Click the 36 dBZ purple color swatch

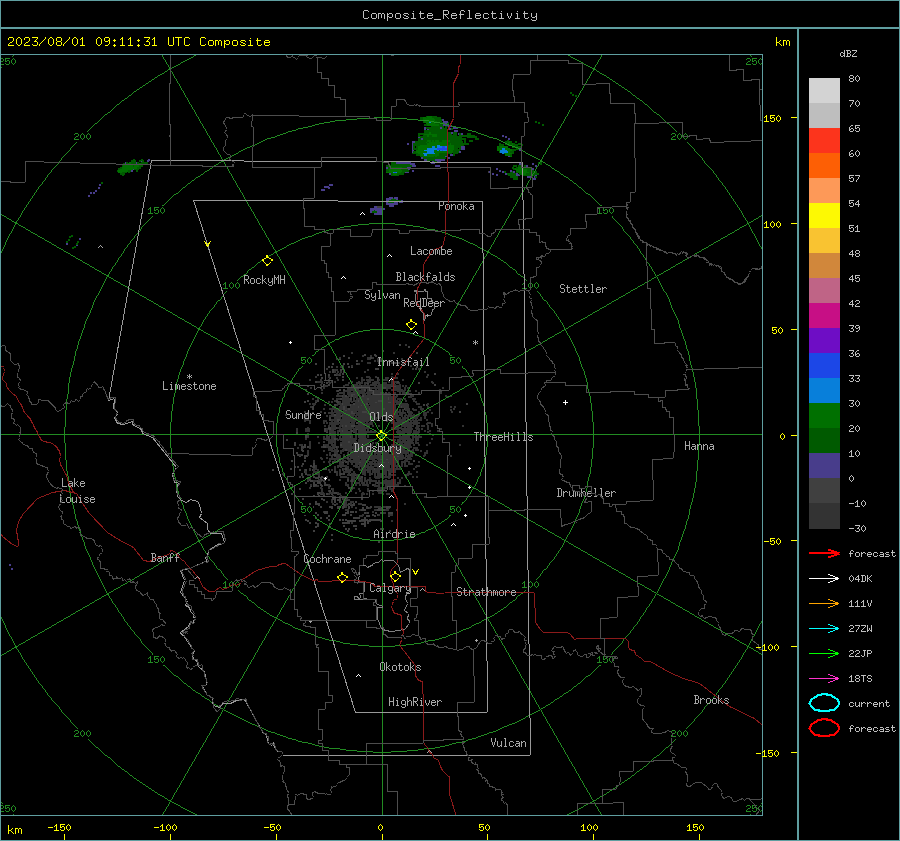(824, 340)
